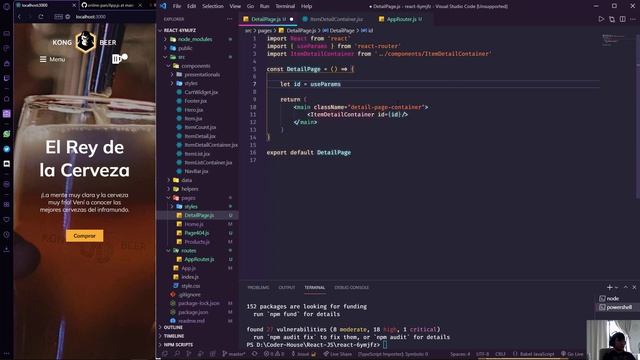Switch to the OUTPUT panel tab

[287, 287]
